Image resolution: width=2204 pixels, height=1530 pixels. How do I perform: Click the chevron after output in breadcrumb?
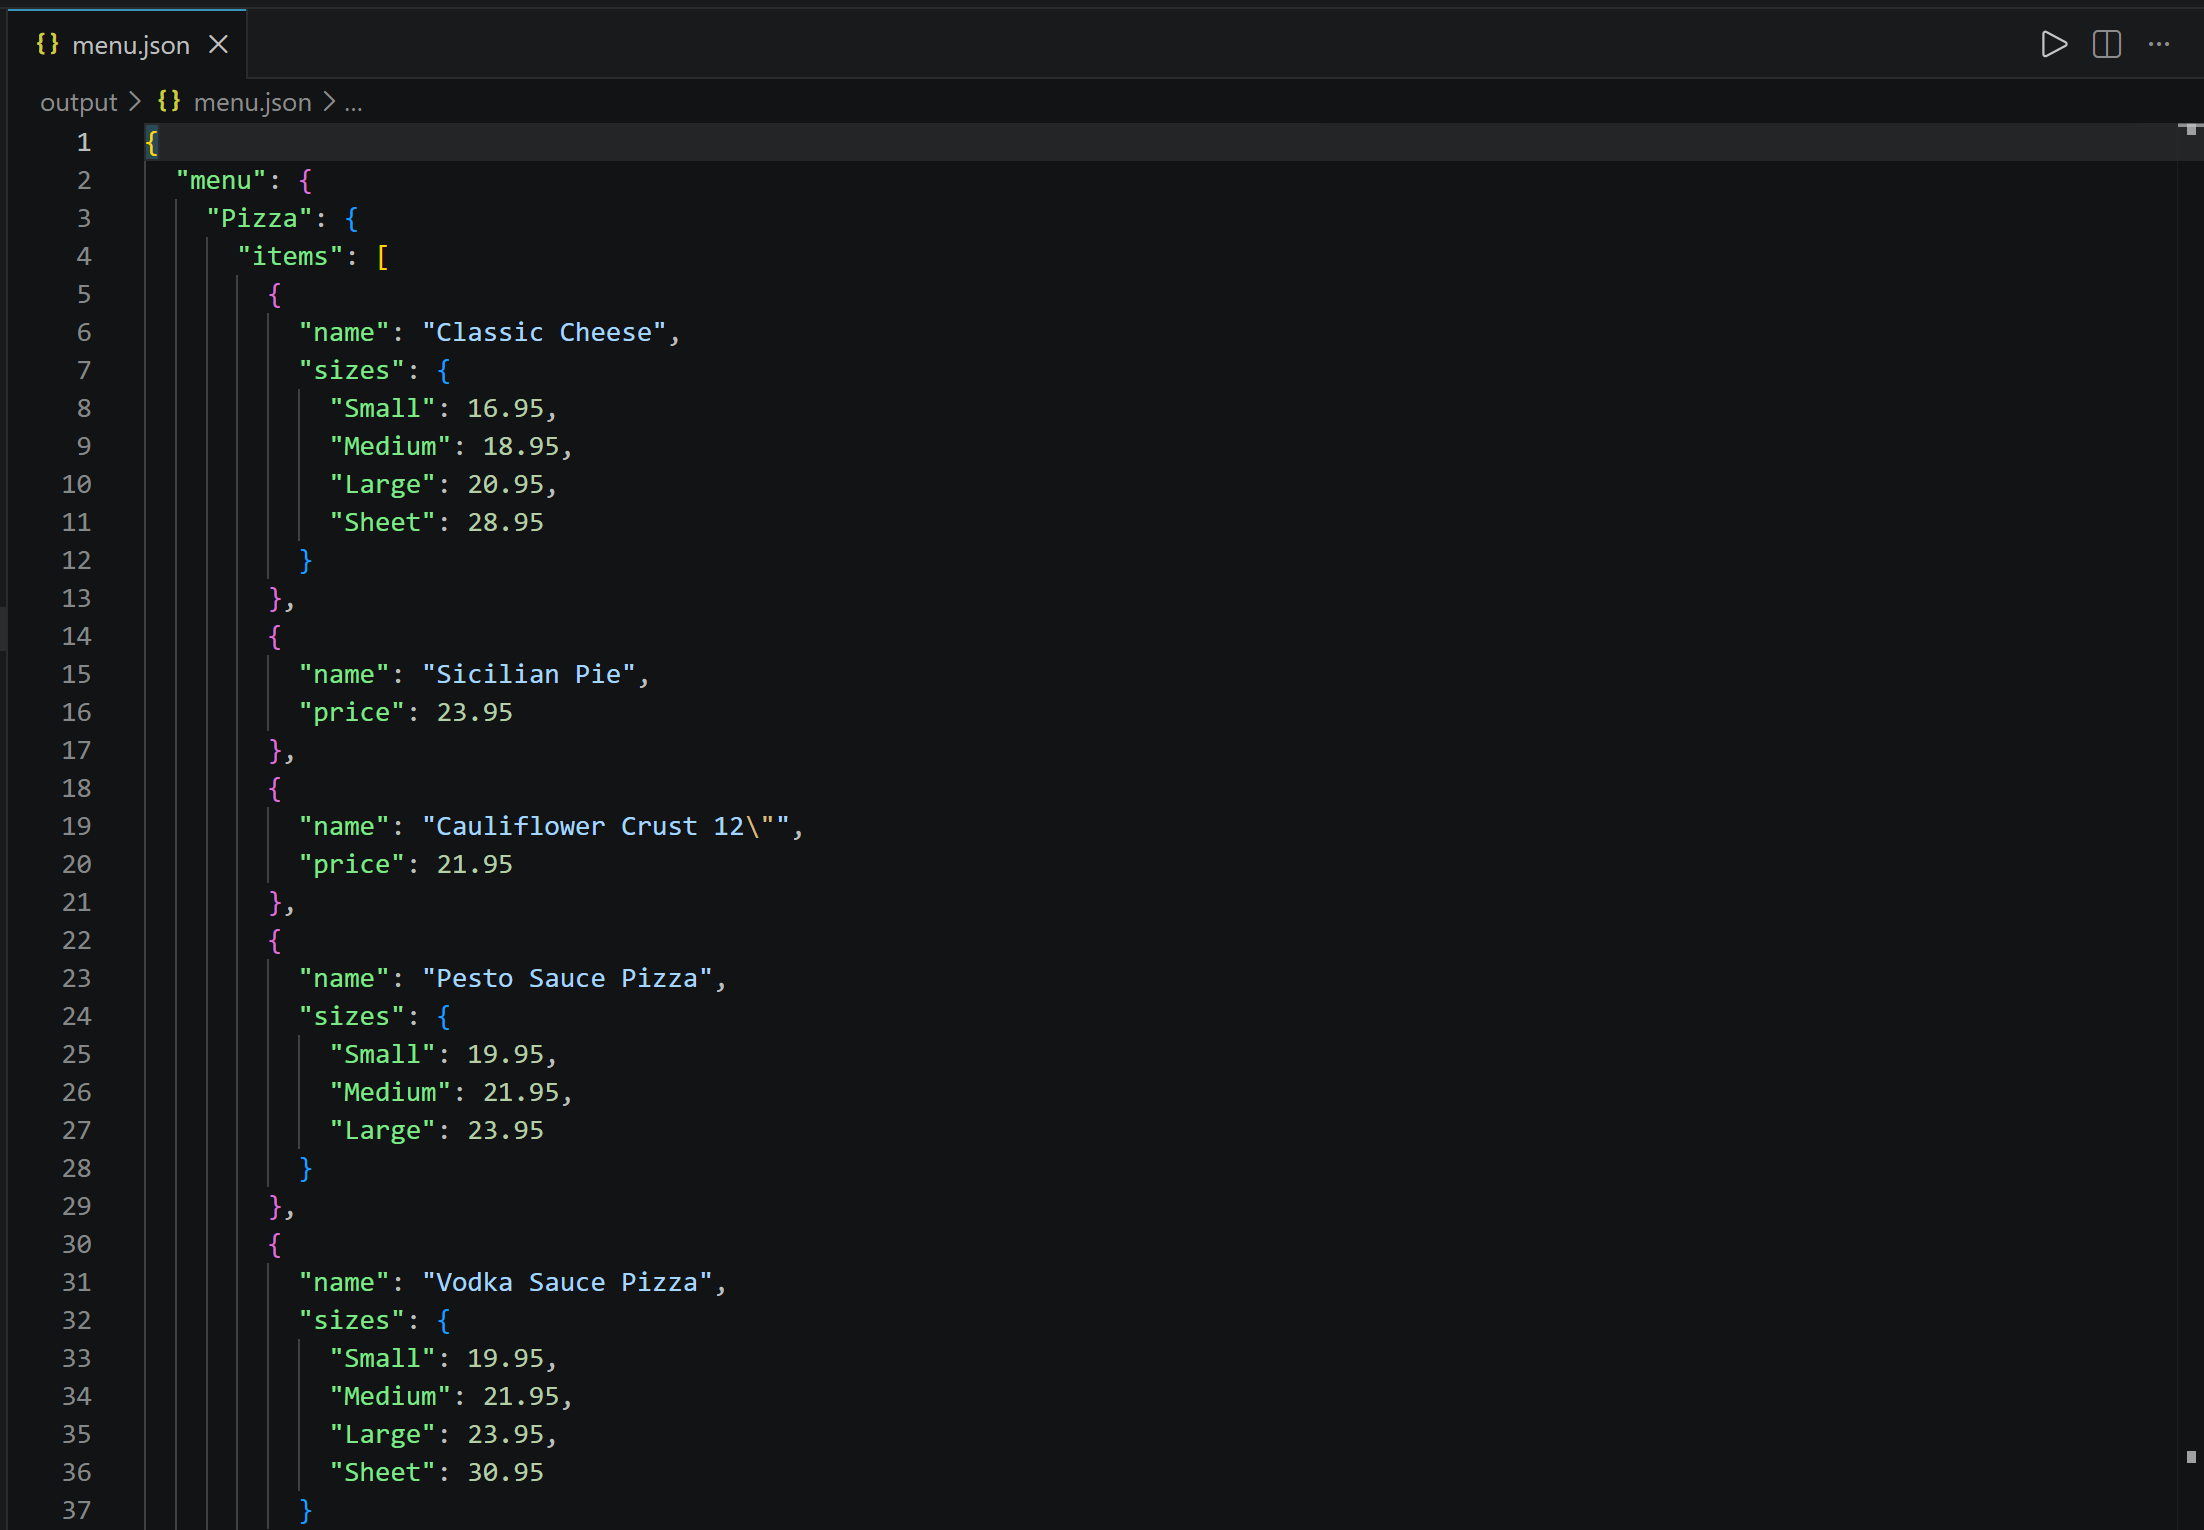(x=135, y=102)
